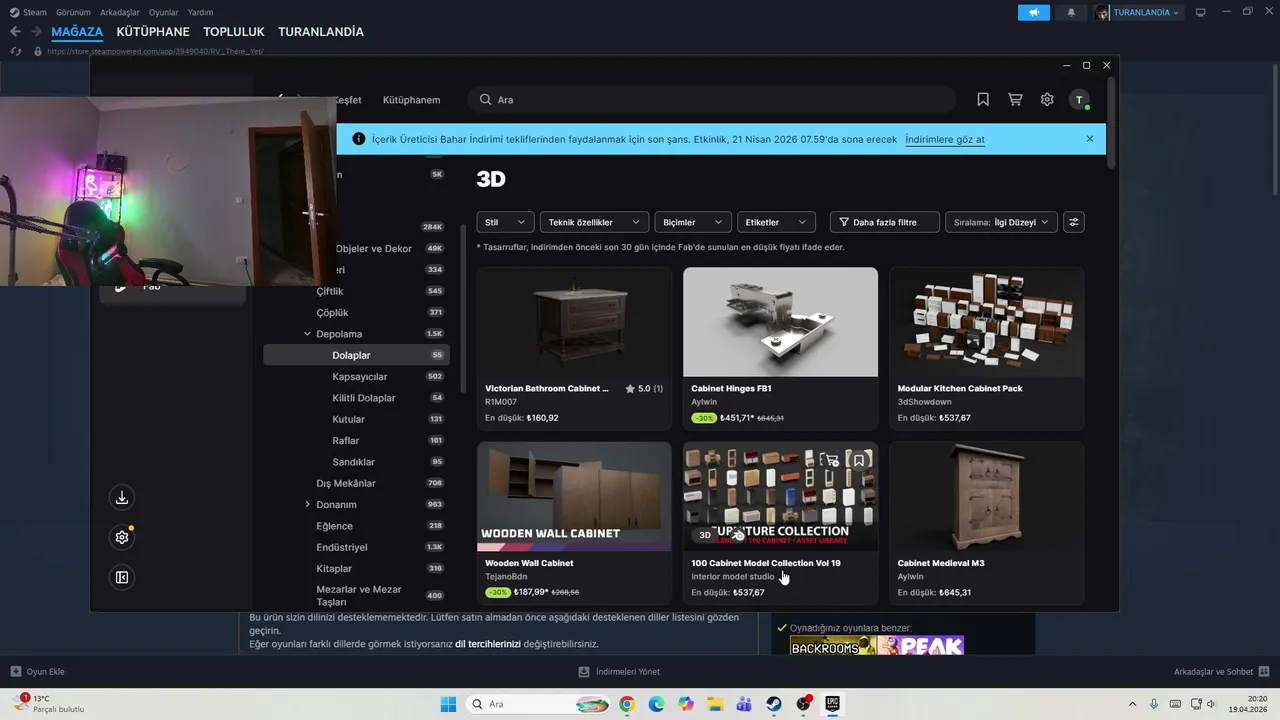Open the Sıralama İlgi Düzeyi sort dropdown
1280x720 pixels.
point(1001,222)
